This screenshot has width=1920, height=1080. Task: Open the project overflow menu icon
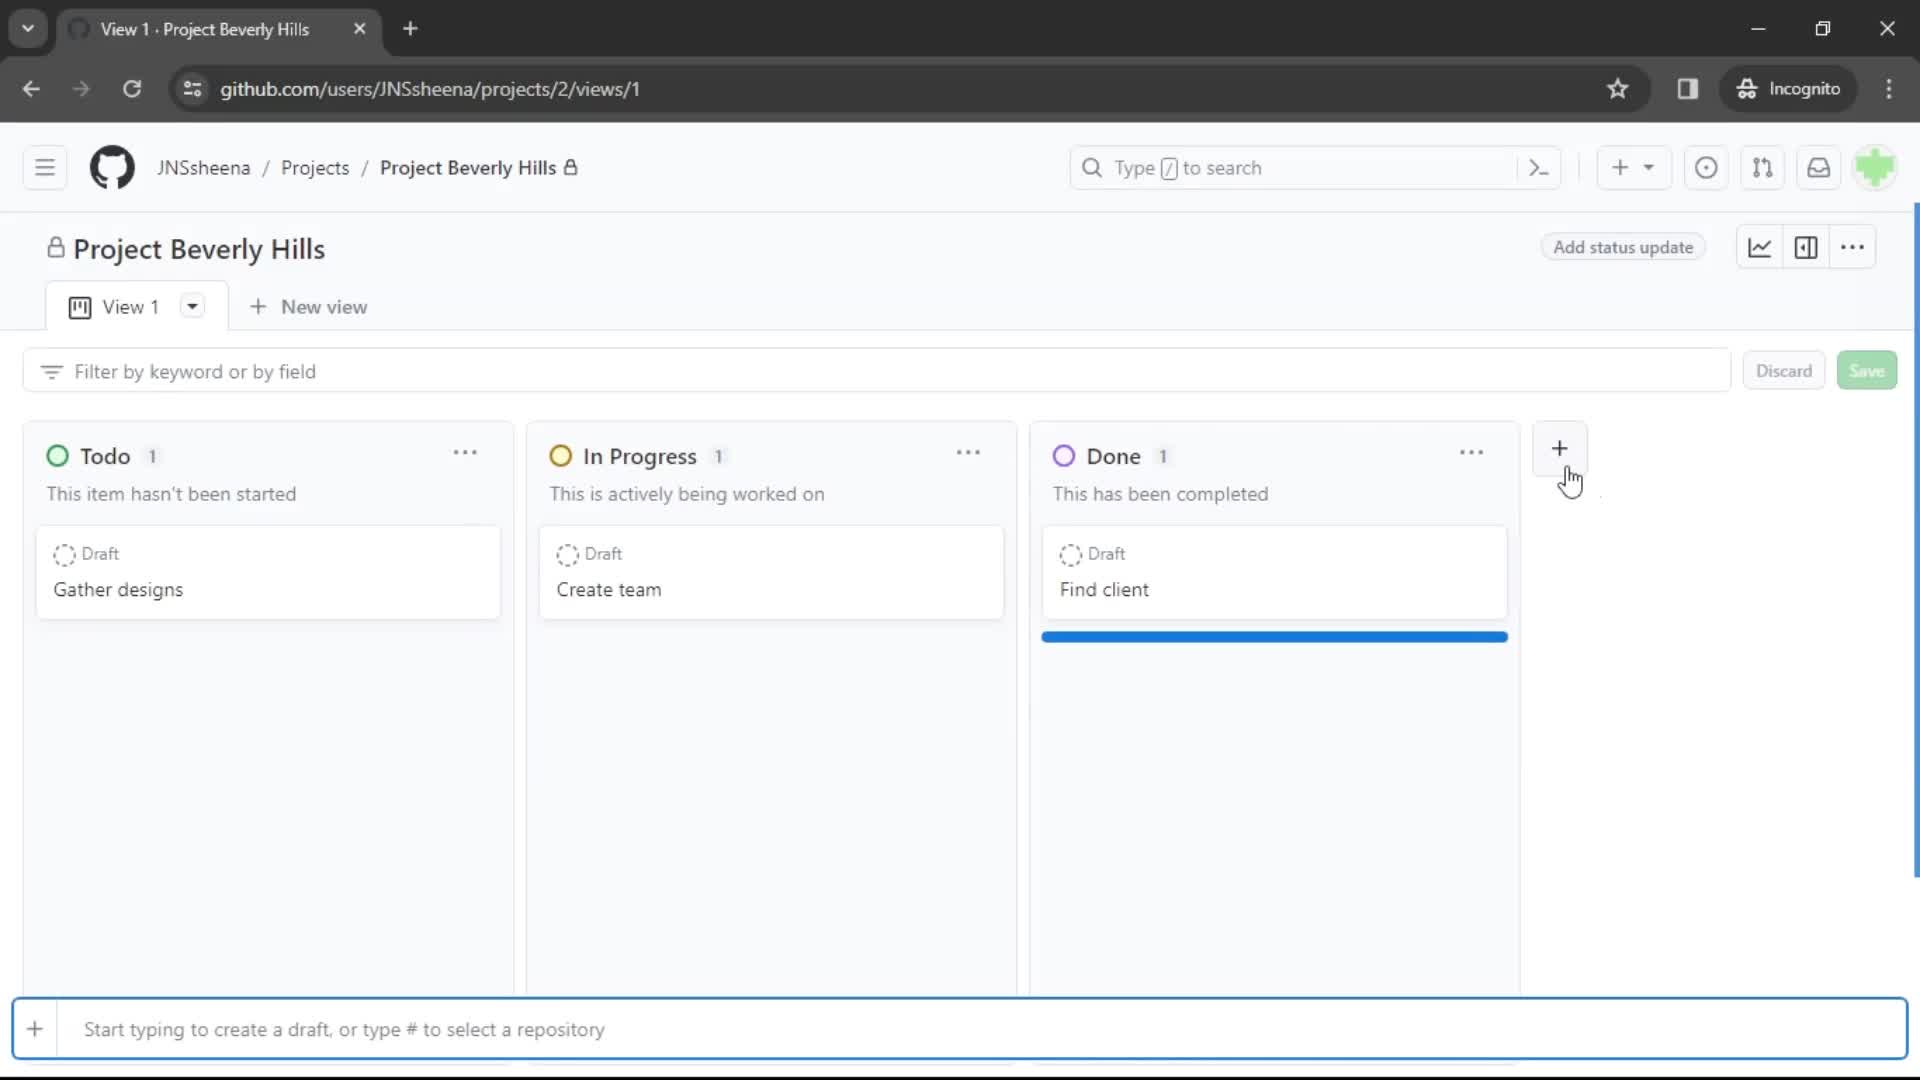point(1853,248)
